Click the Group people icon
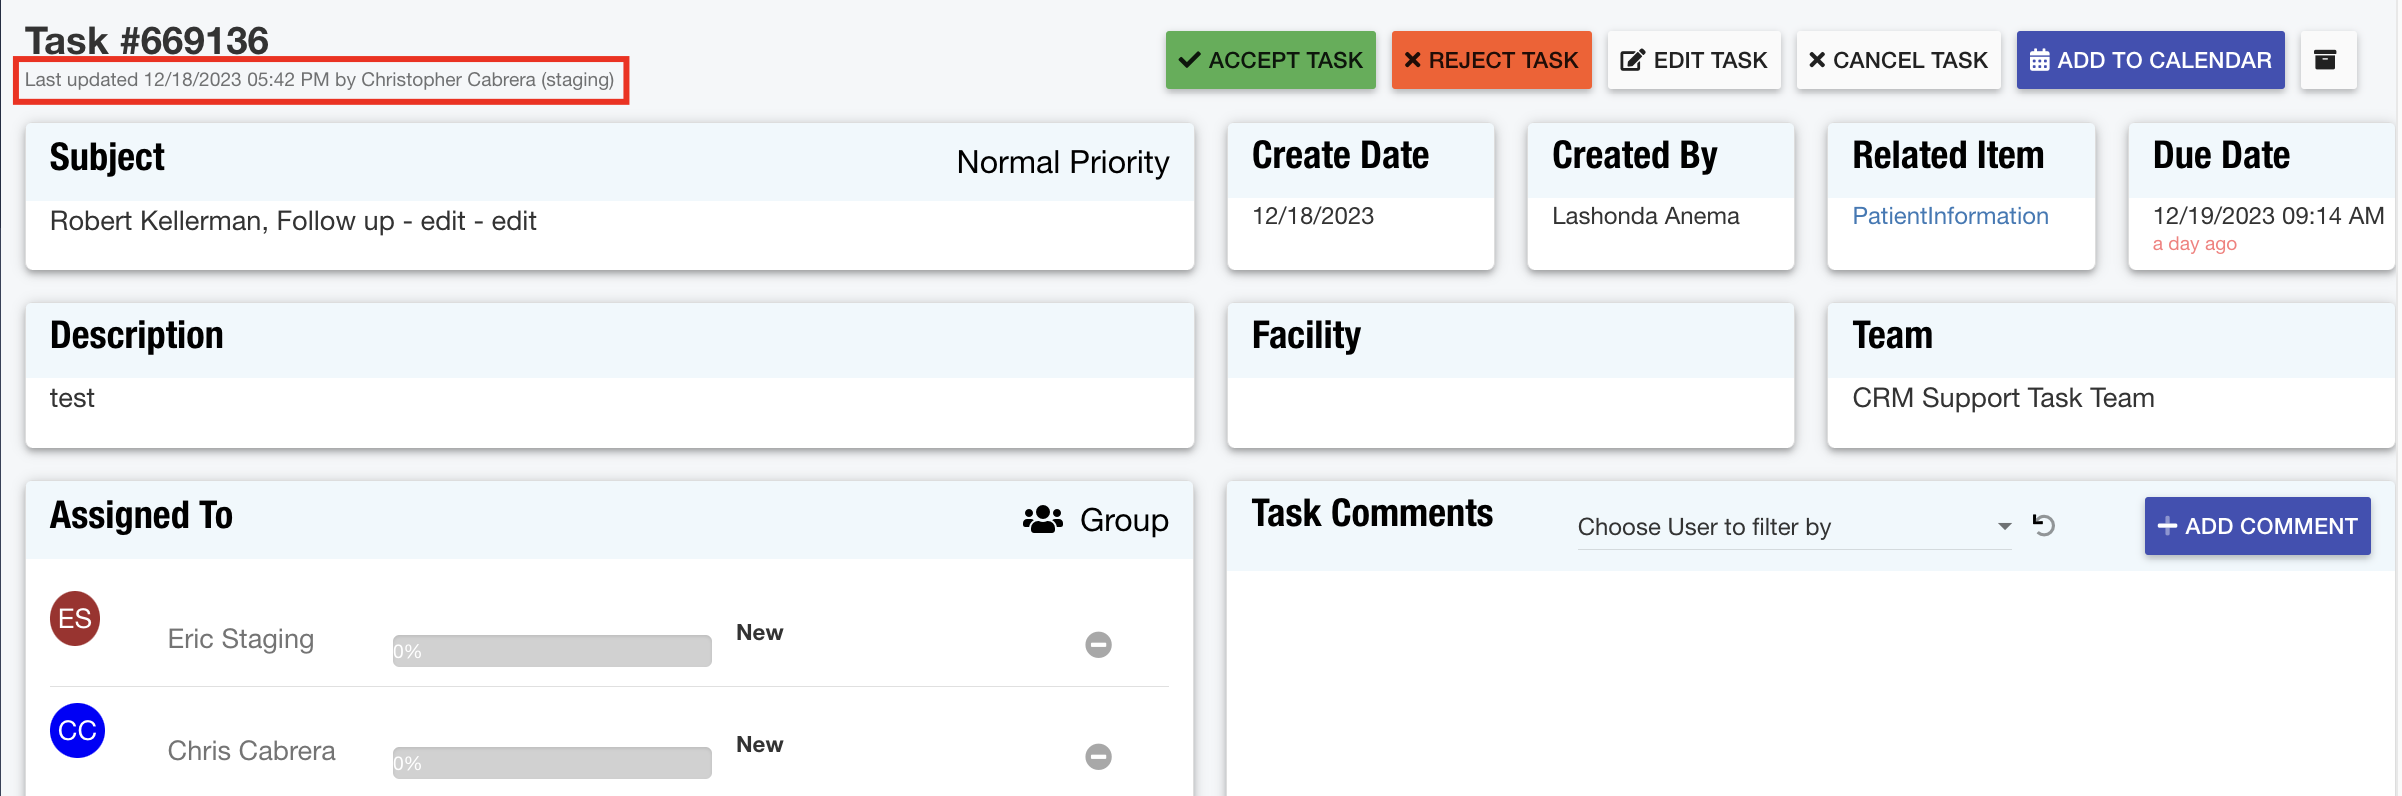 (x=1042, y=520)
